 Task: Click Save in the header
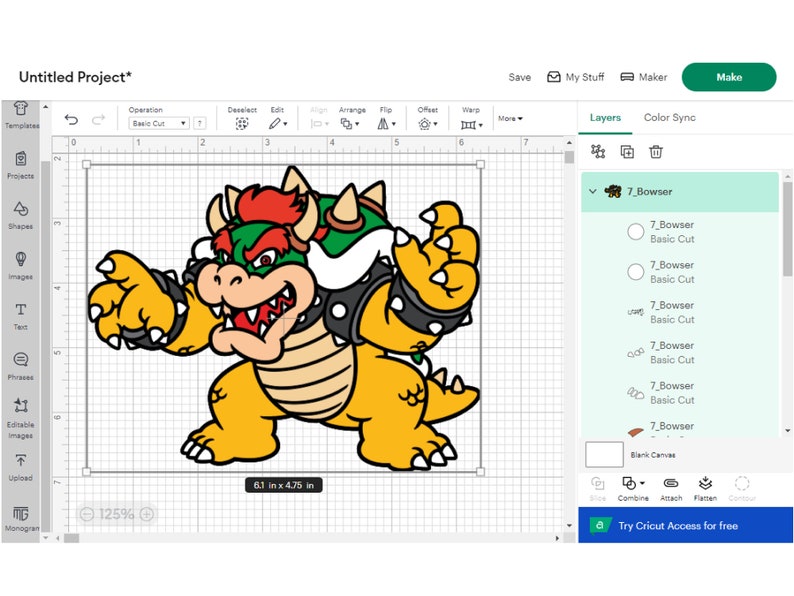click(520, 77)
